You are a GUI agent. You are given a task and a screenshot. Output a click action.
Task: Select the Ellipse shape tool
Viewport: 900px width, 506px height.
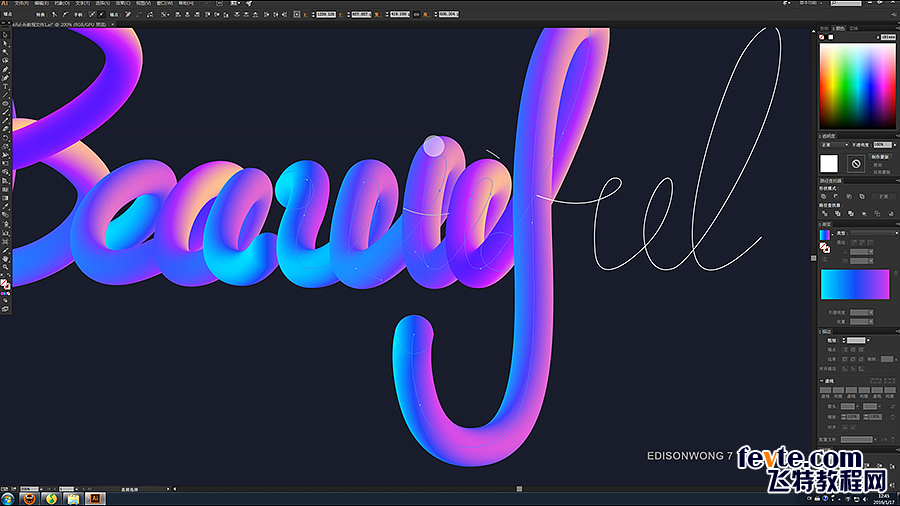[x=5, y=104]
